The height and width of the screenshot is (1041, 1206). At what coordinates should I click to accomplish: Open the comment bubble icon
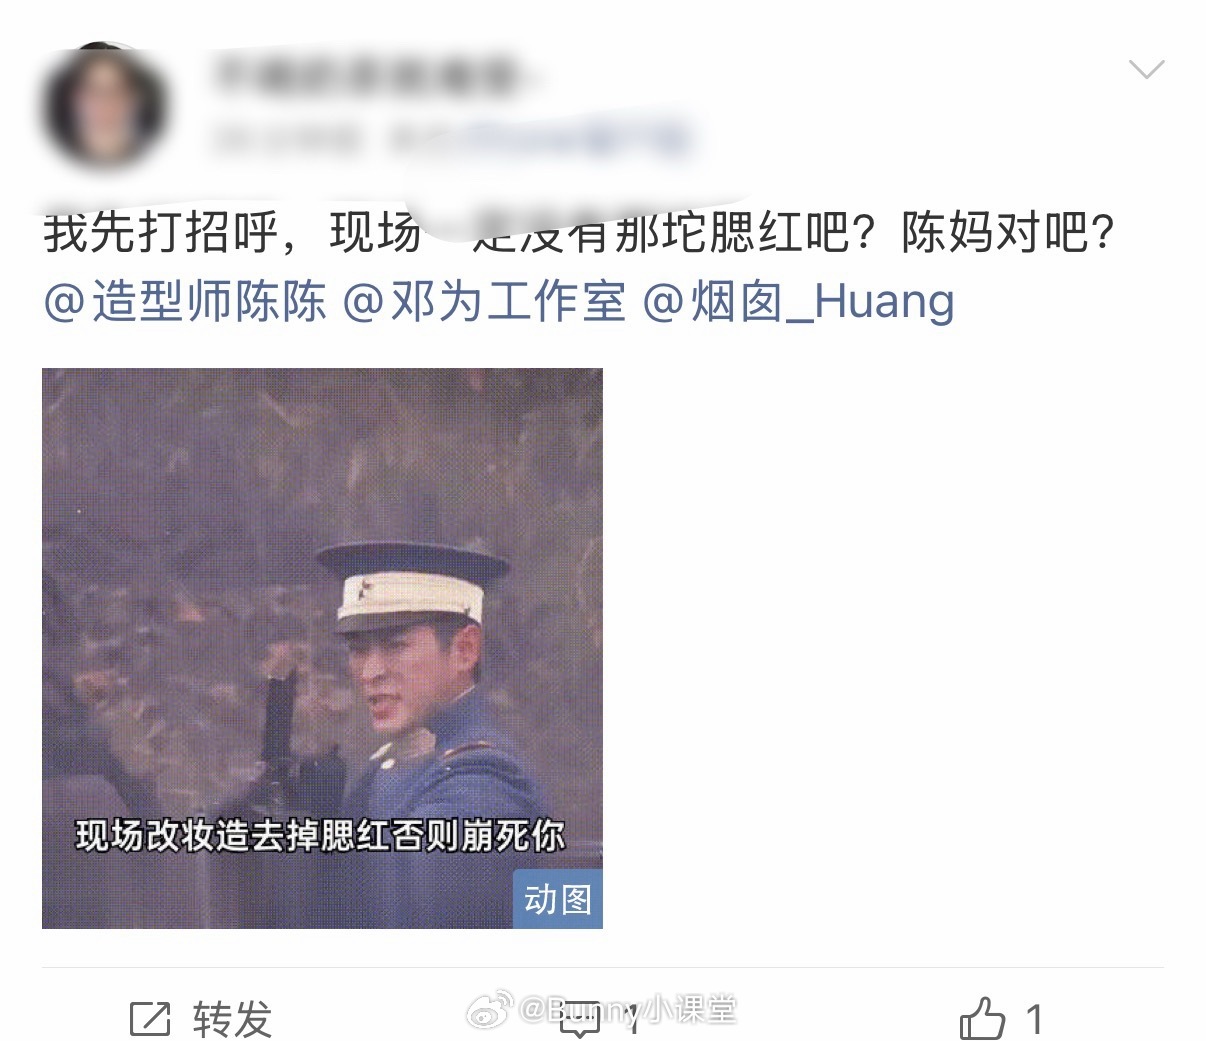pos(582,1019)
